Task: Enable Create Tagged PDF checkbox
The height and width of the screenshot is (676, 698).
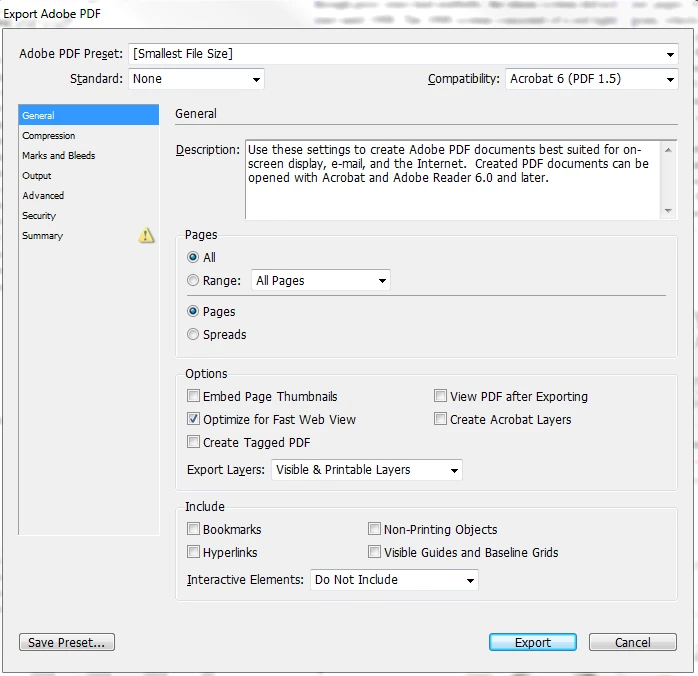Action: click(193, 442)
